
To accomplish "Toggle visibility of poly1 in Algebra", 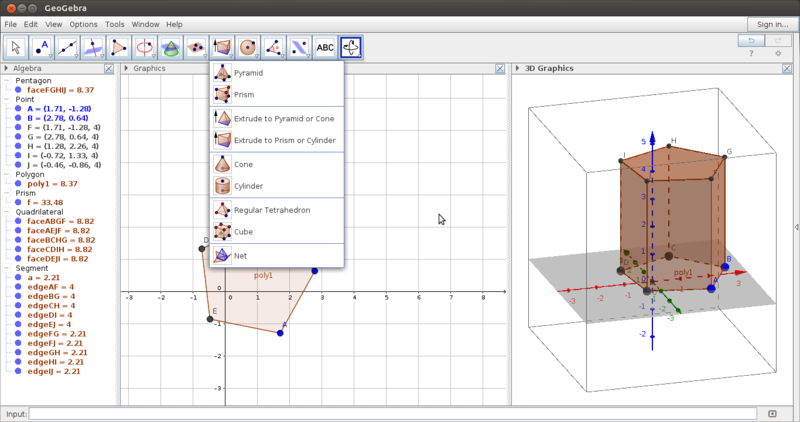I will pyautogui.click(x=18, y=184).
